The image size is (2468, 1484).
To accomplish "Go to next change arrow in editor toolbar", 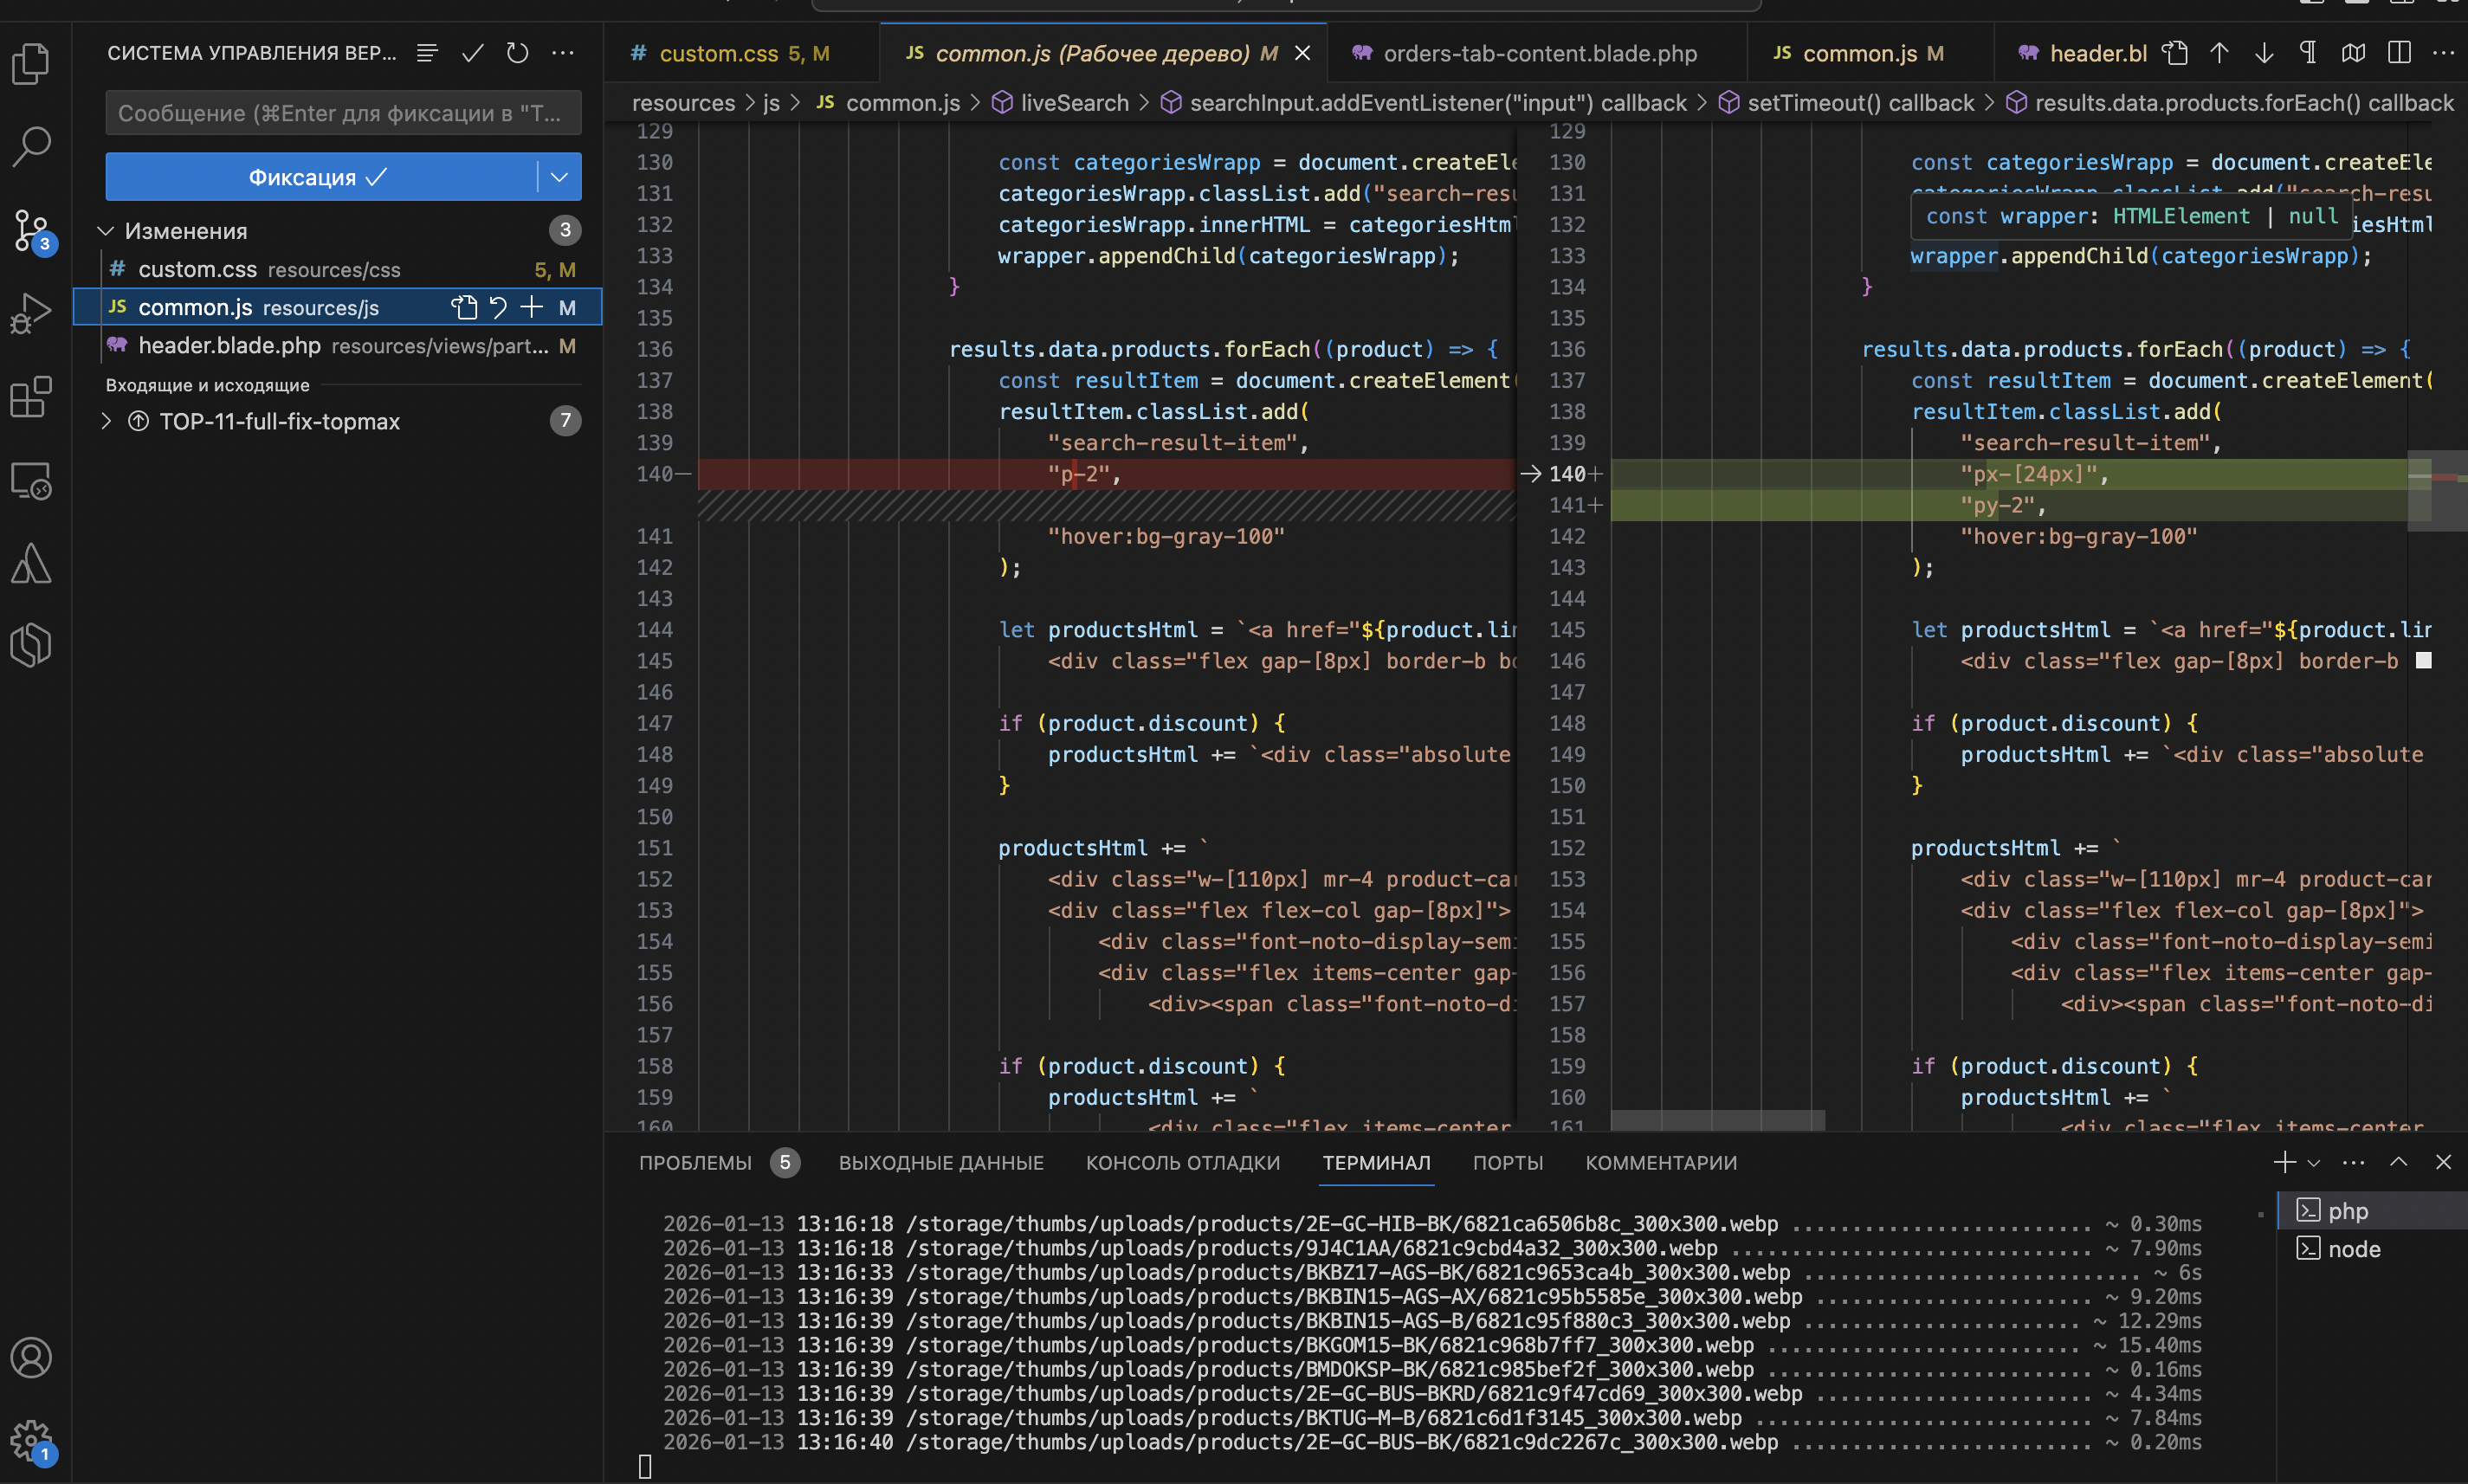I will click(x=2264, y=53).
